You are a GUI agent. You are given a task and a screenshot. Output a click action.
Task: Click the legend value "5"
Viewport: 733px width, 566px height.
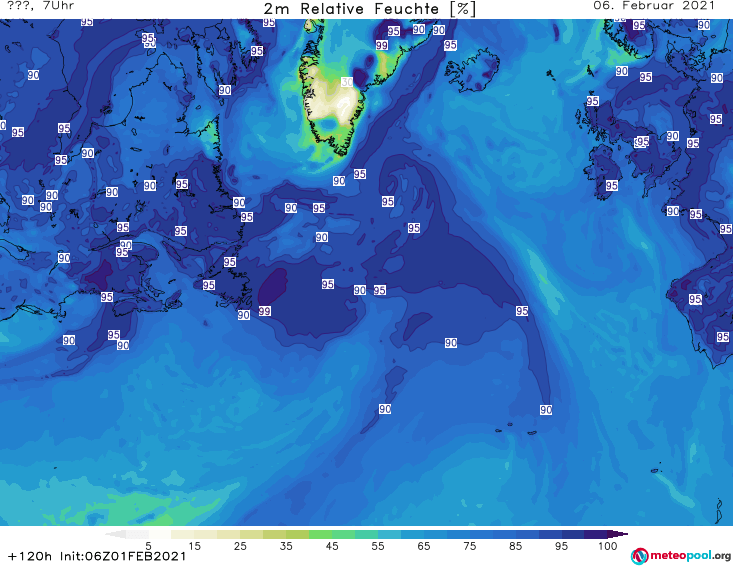click(148, 546)
